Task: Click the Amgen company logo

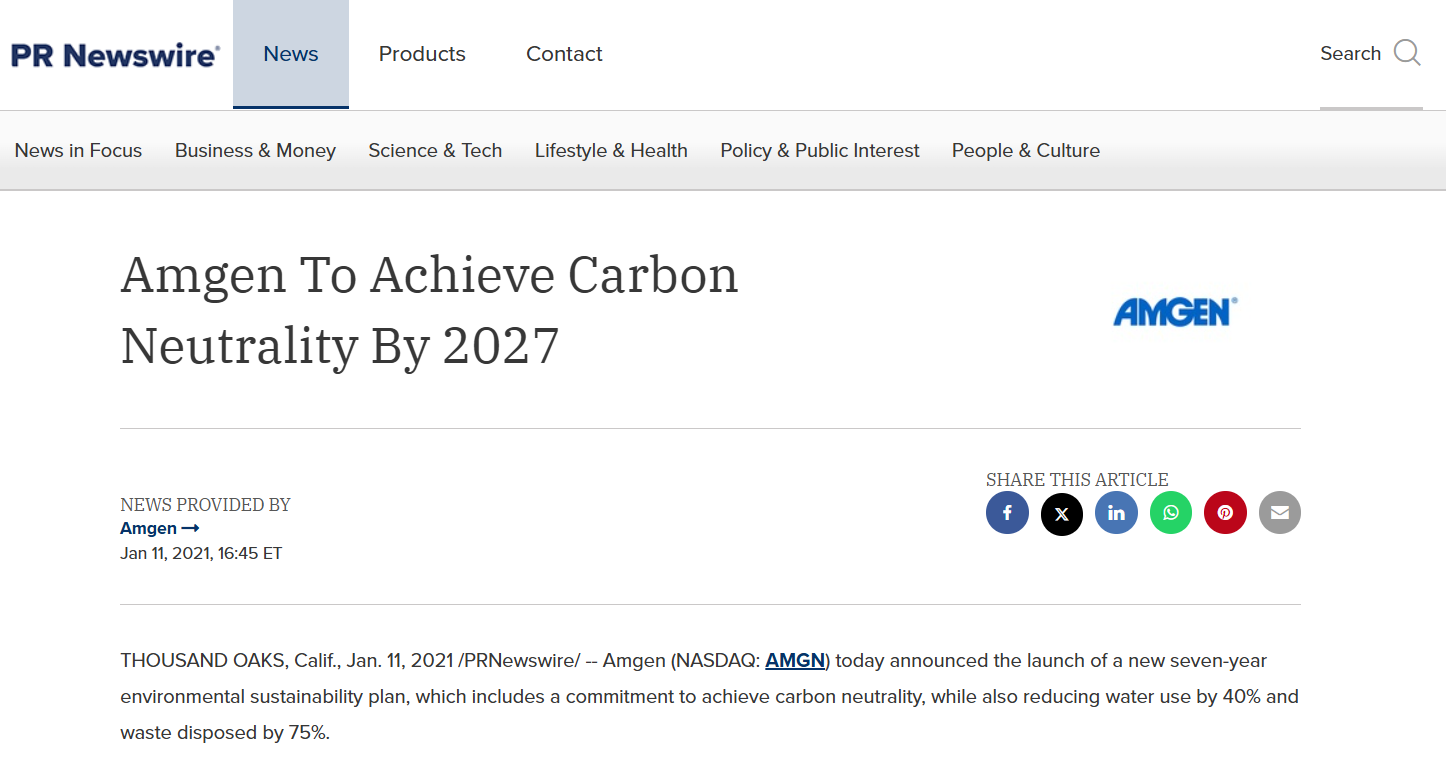Action: pyautogui.click(x=1175, y=312)
